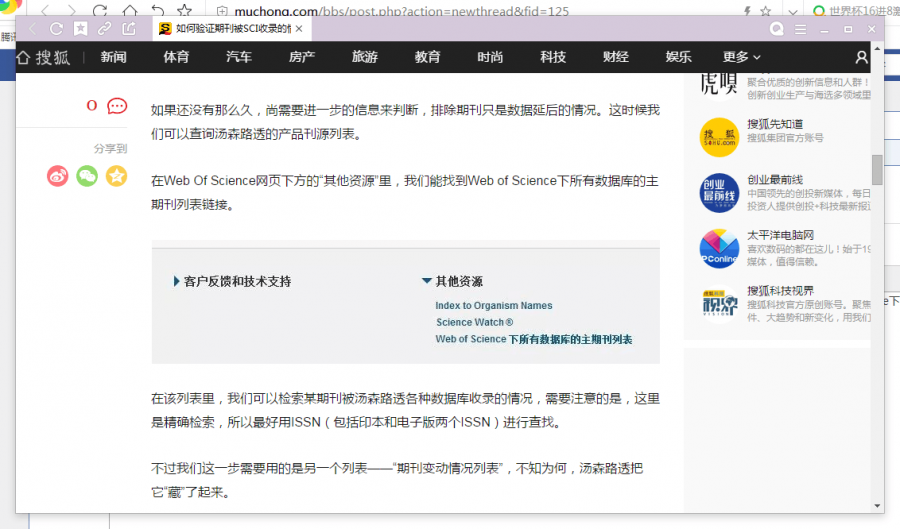Share article to WeChat
This screenshot has width=900, height=529.
coord(87,176)
